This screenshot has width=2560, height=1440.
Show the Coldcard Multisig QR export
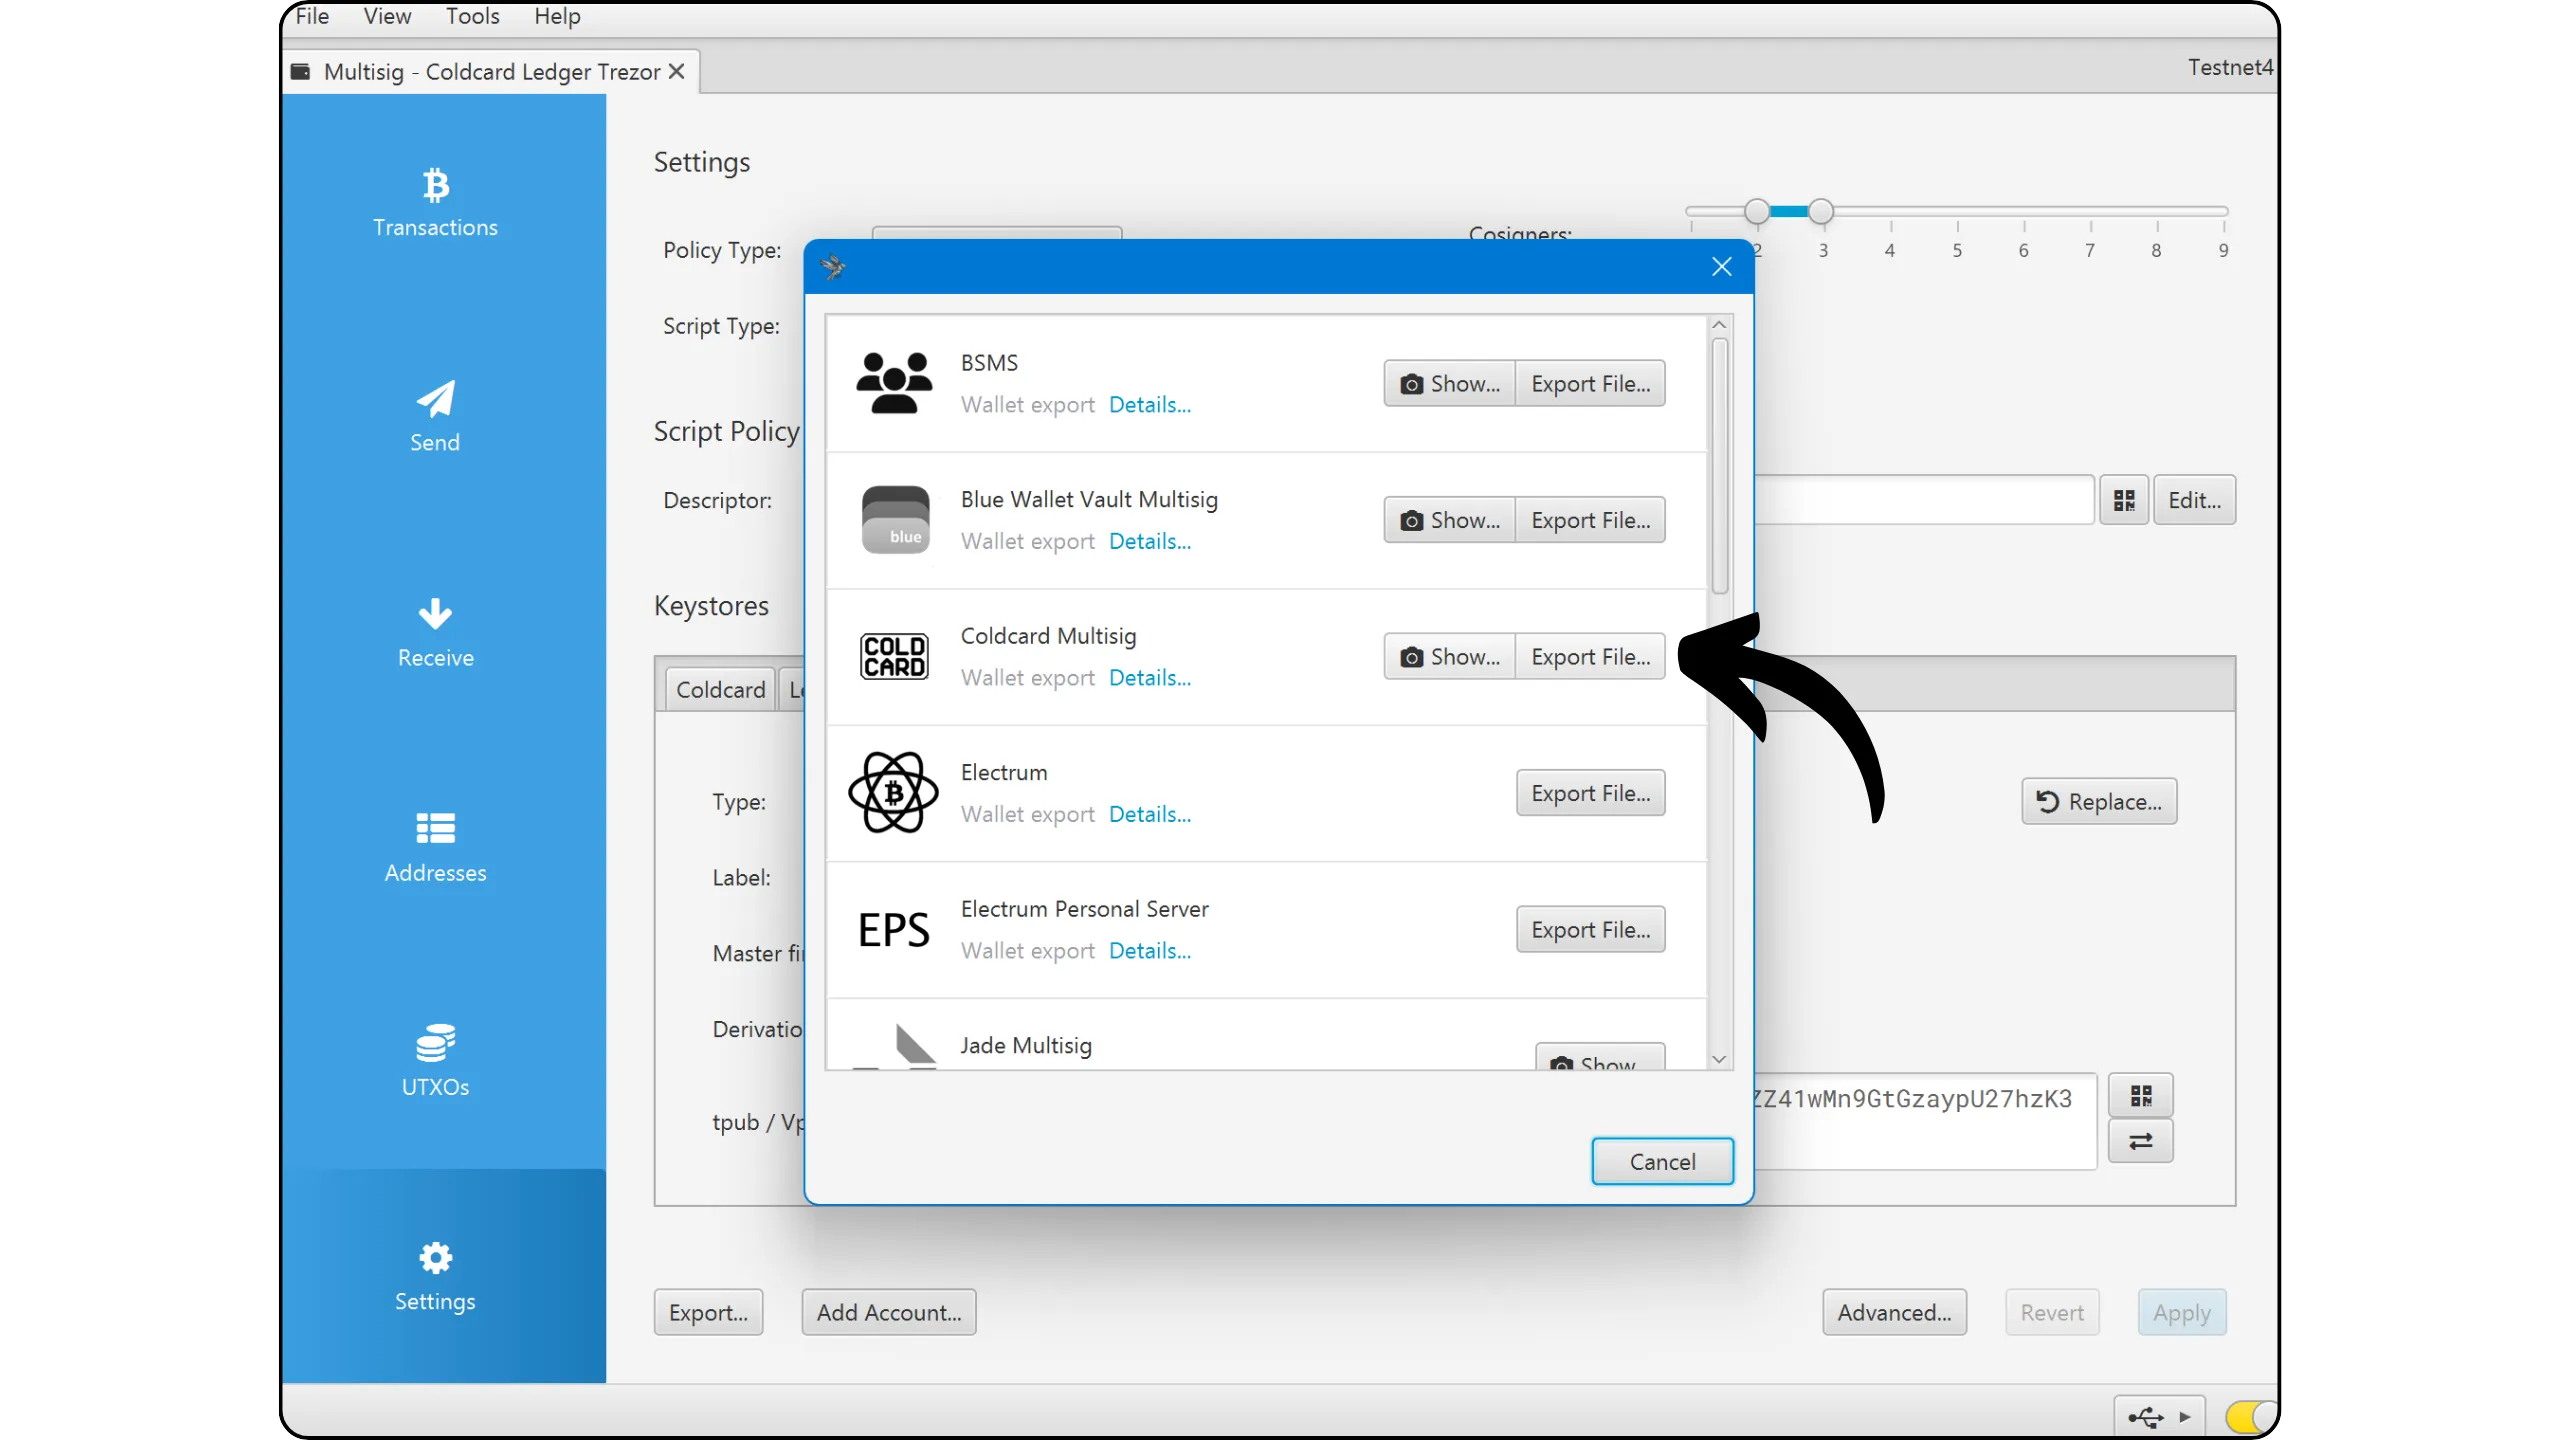point(1450,657)
